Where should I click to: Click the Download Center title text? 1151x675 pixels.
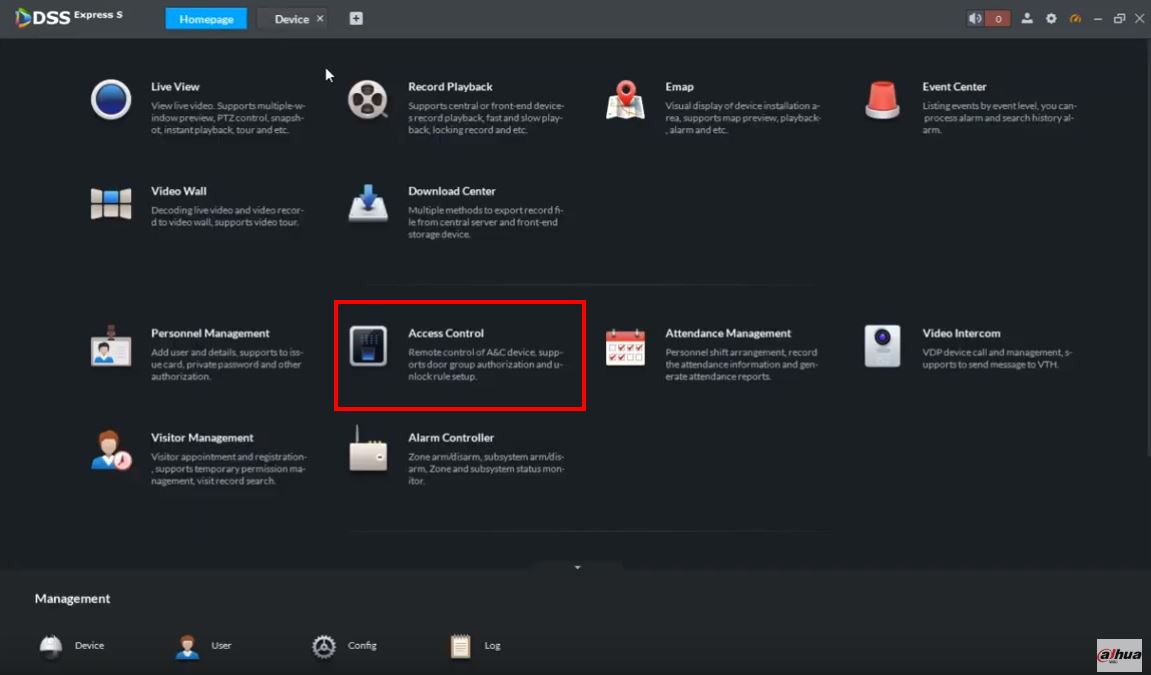point(452,191)
